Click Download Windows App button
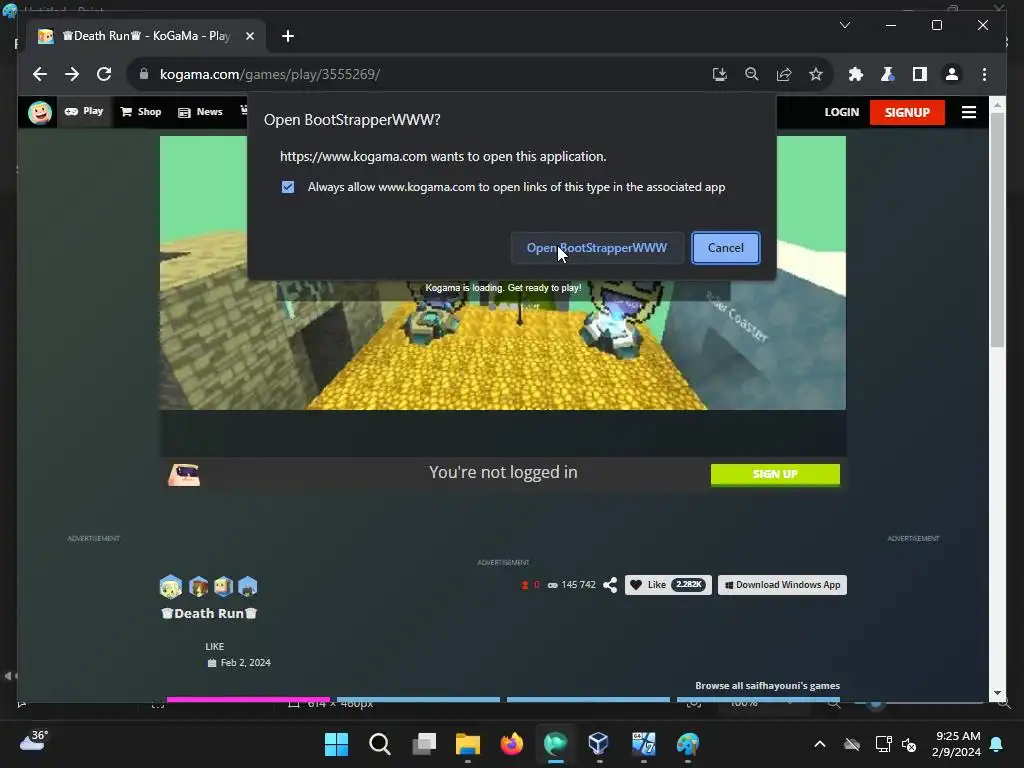Image resolution: width=1024 pixels, height=768 pixels. [x=782, y=584]
